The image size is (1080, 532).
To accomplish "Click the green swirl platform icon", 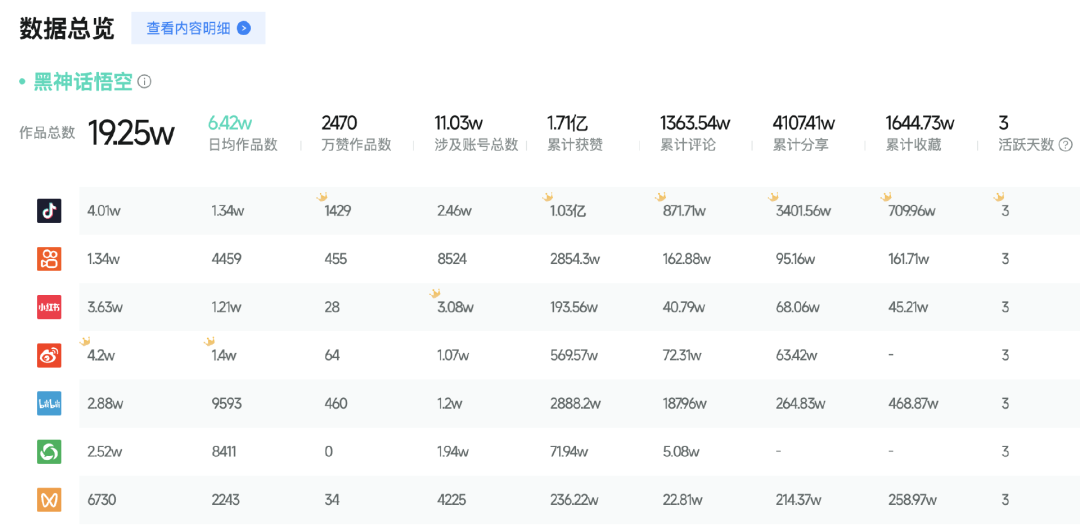I will [49, 452].
